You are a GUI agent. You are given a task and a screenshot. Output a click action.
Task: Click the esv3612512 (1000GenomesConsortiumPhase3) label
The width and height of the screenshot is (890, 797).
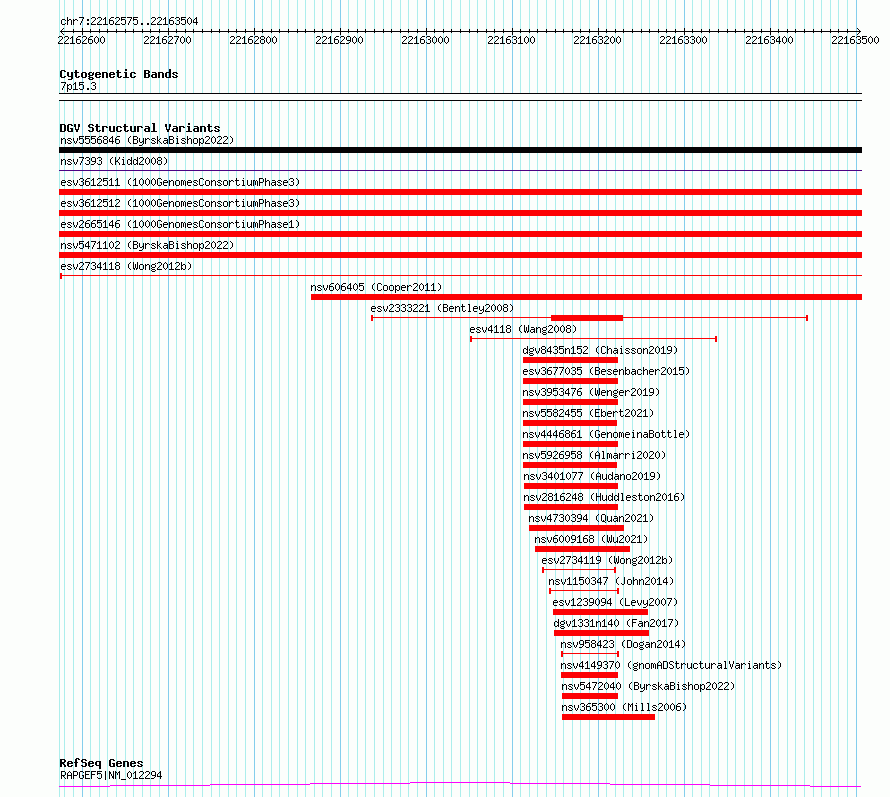tap(180, 203)
